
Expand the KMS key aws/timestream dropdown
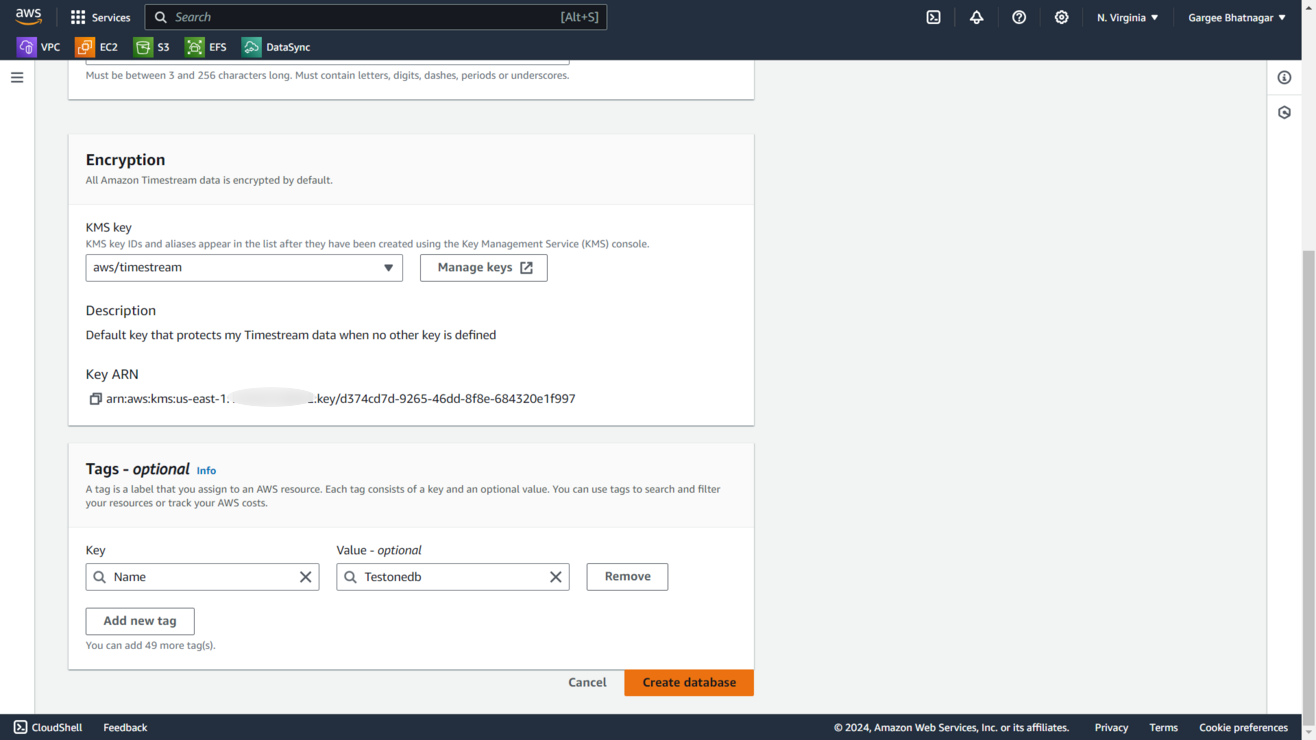[x=244, y=268]
